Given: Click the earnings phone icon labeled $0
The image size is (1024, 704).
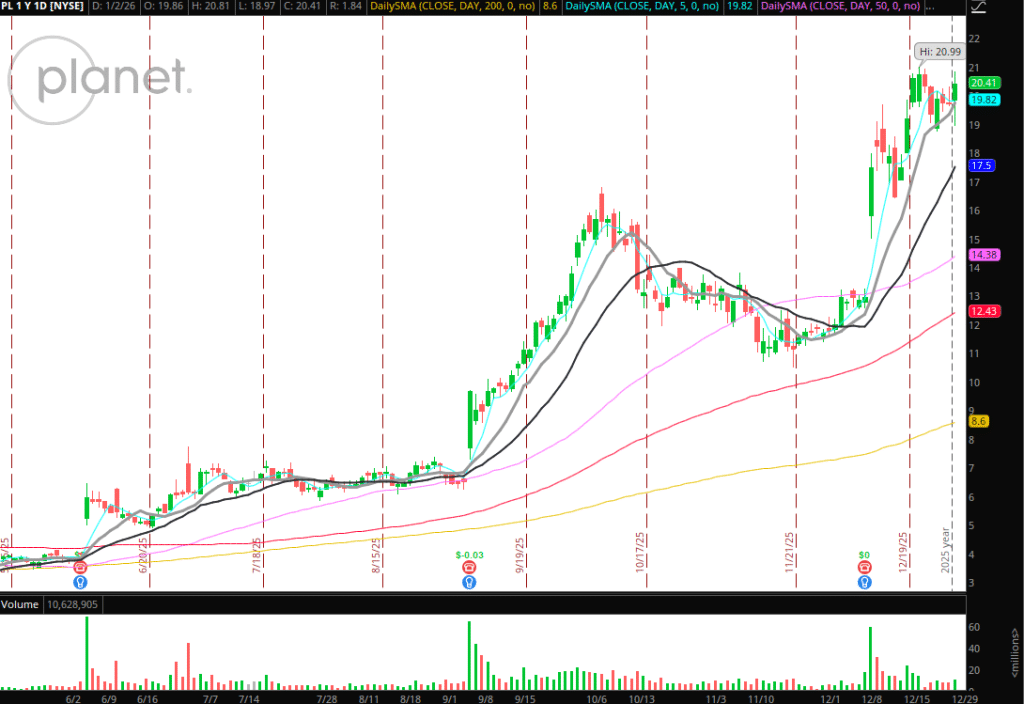Looking at the screenshot, I should [863, 567].
